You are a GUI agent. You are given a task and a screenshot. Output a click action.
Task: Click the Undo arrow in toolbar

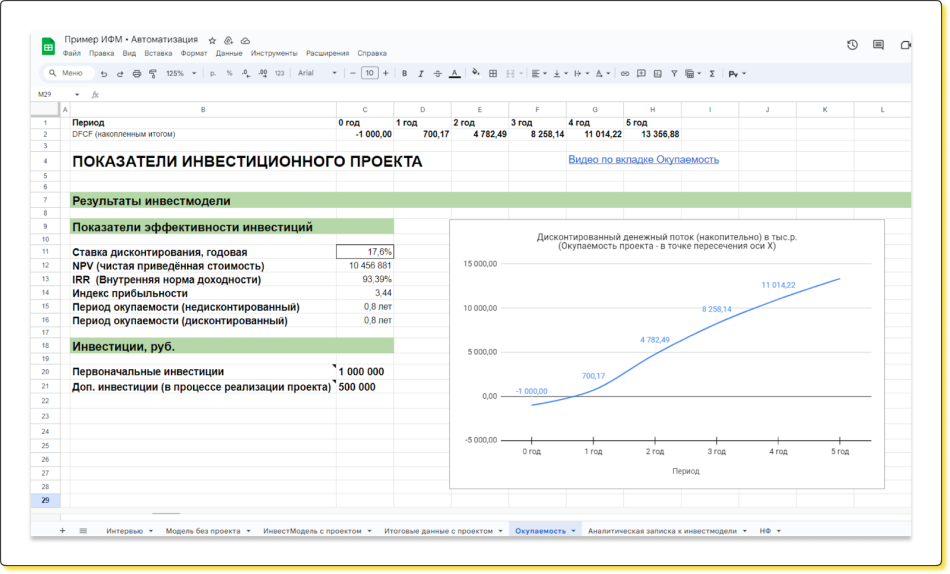tap(104, 73)
